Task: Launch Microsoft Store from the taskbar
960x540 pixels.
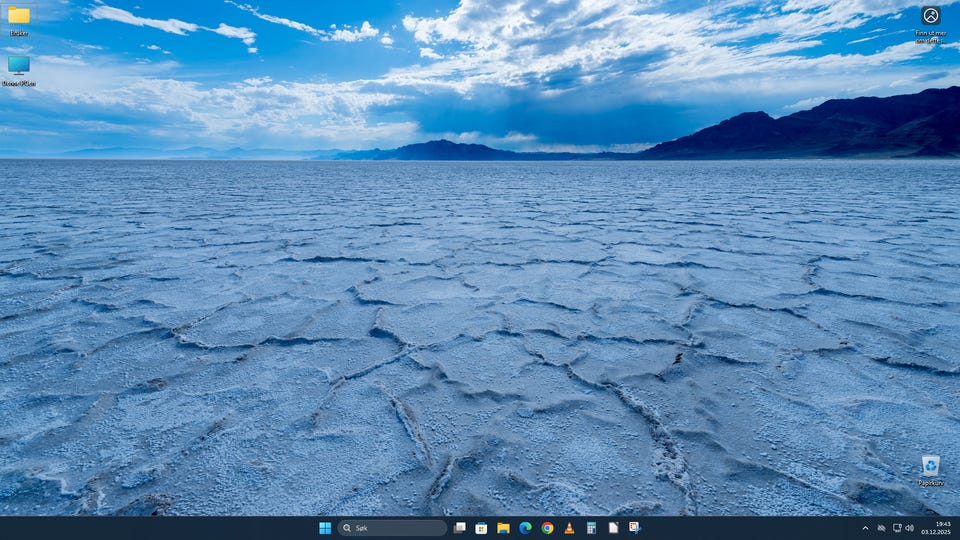Action: coord(481,528)
